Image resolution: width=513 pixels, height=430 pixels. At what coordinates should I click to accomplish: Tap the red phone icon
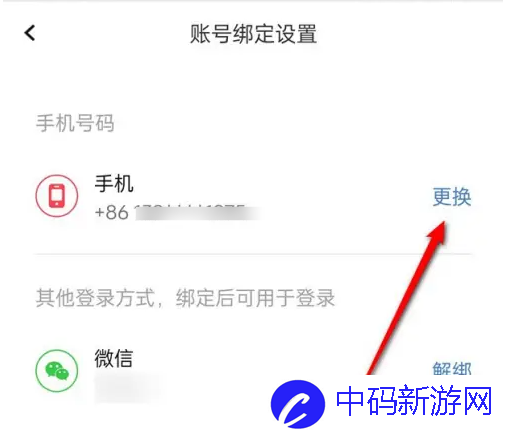57,196
